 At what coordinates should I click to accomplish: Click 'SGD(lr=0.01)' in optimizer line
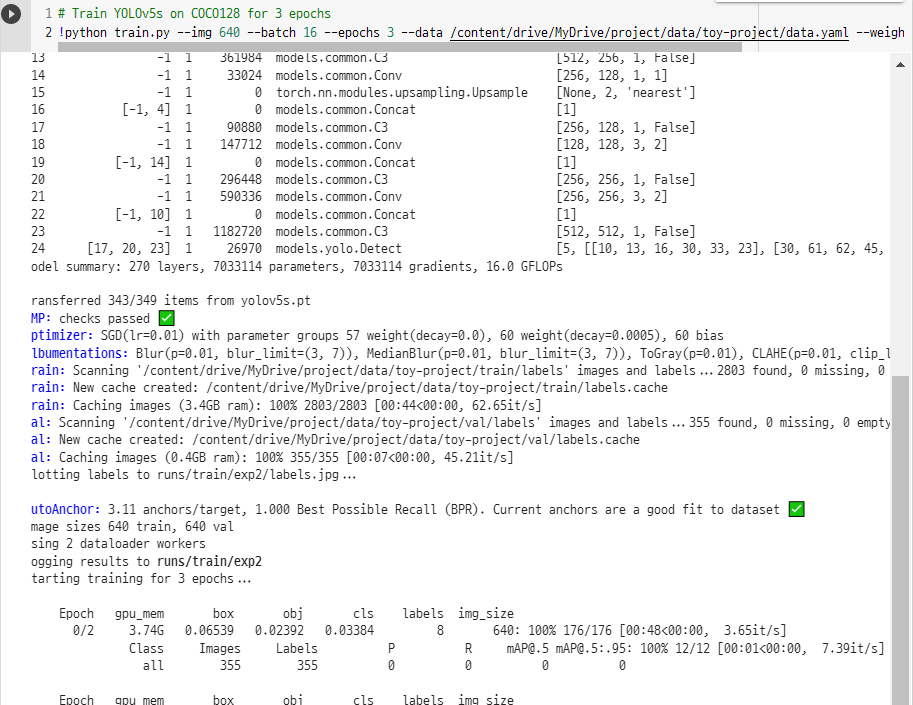pyautogui.click(x=143, y=336)
